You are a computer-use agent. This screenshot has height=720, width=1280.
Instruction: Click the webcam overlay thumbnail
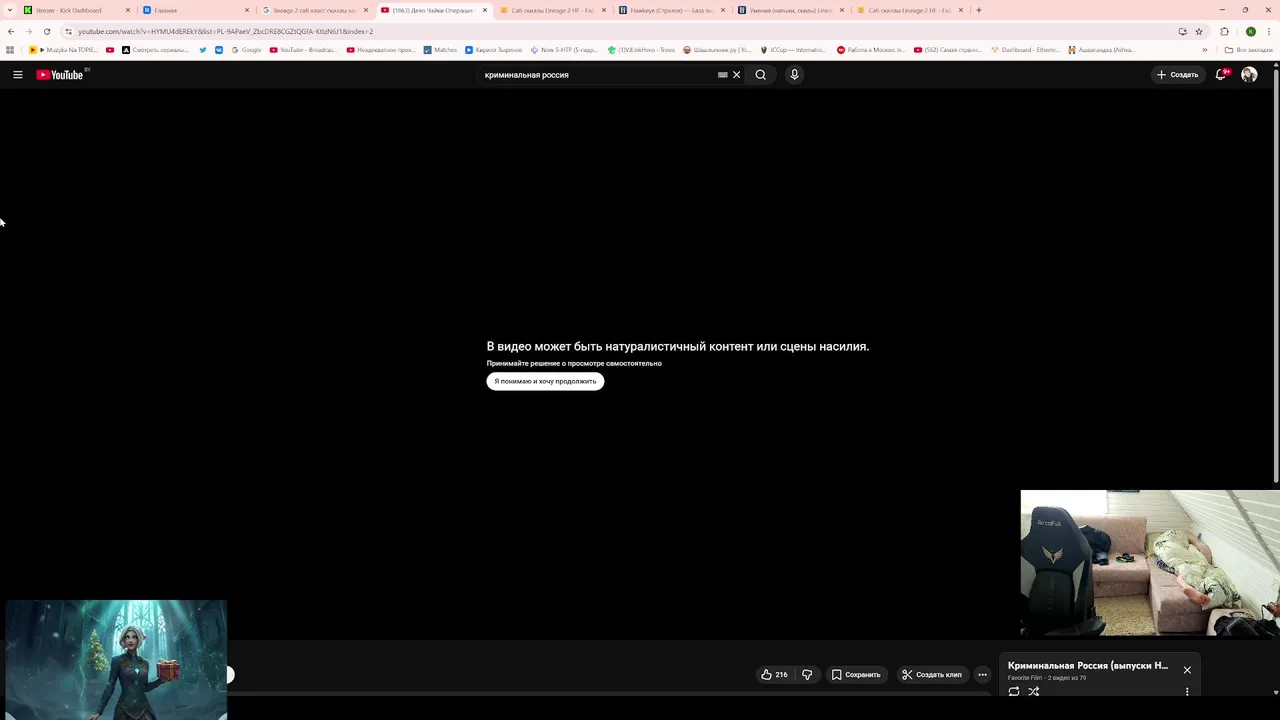[x=1150, y=563]
